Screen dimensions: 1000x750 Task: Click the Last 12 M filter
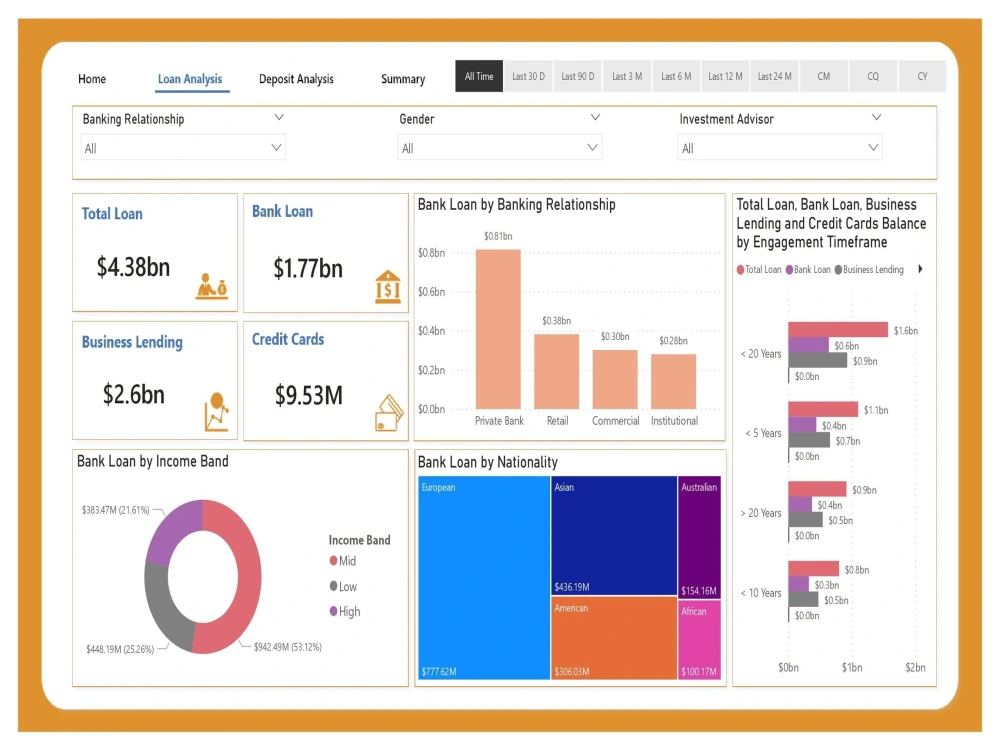coord(725,75)
